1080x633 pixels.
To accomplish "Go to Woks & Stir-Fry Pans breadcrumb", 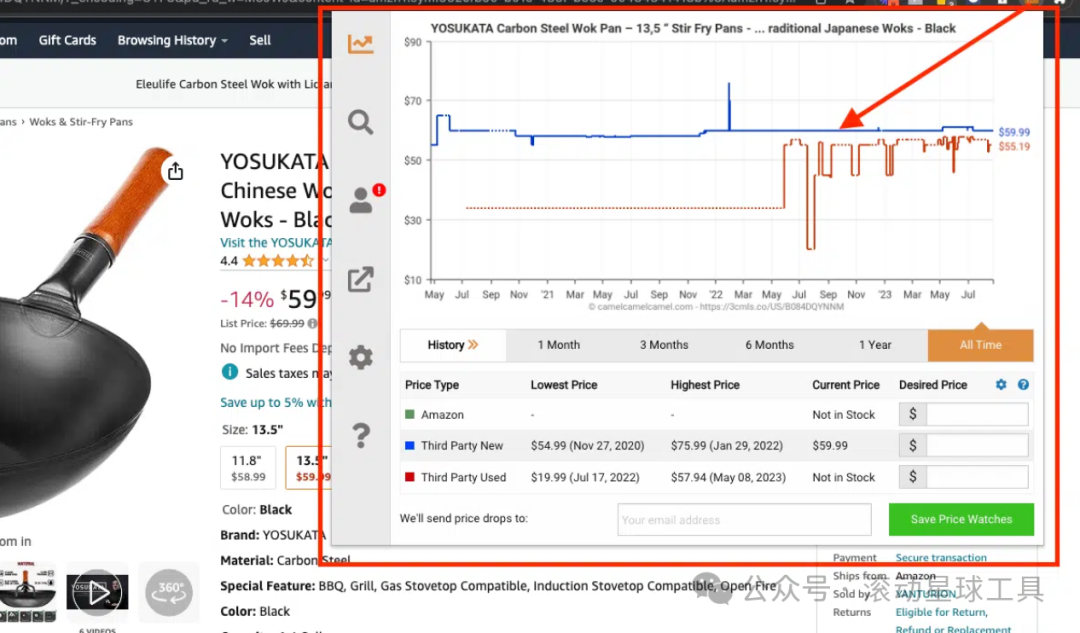I will click(81, 122).
